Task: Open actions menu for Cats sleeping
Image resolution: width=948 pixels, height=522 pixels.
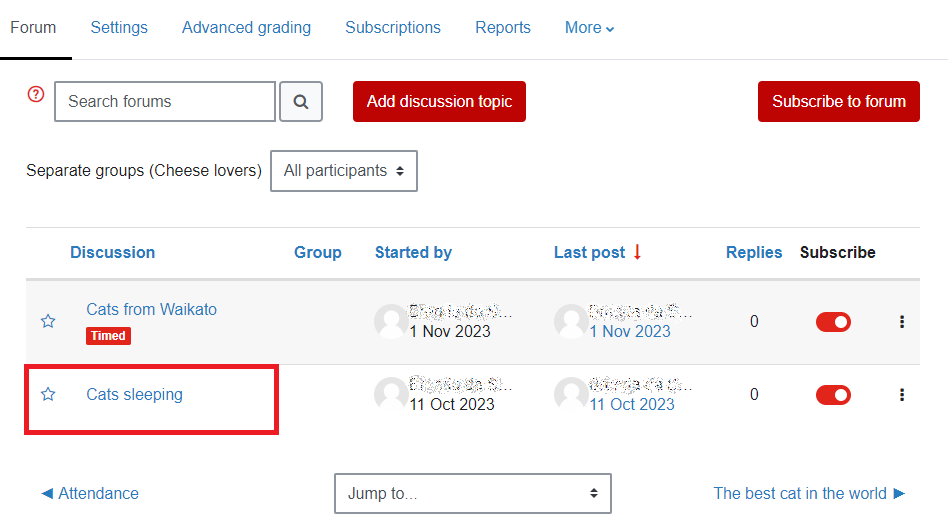Action: click(x=902, y=395)
